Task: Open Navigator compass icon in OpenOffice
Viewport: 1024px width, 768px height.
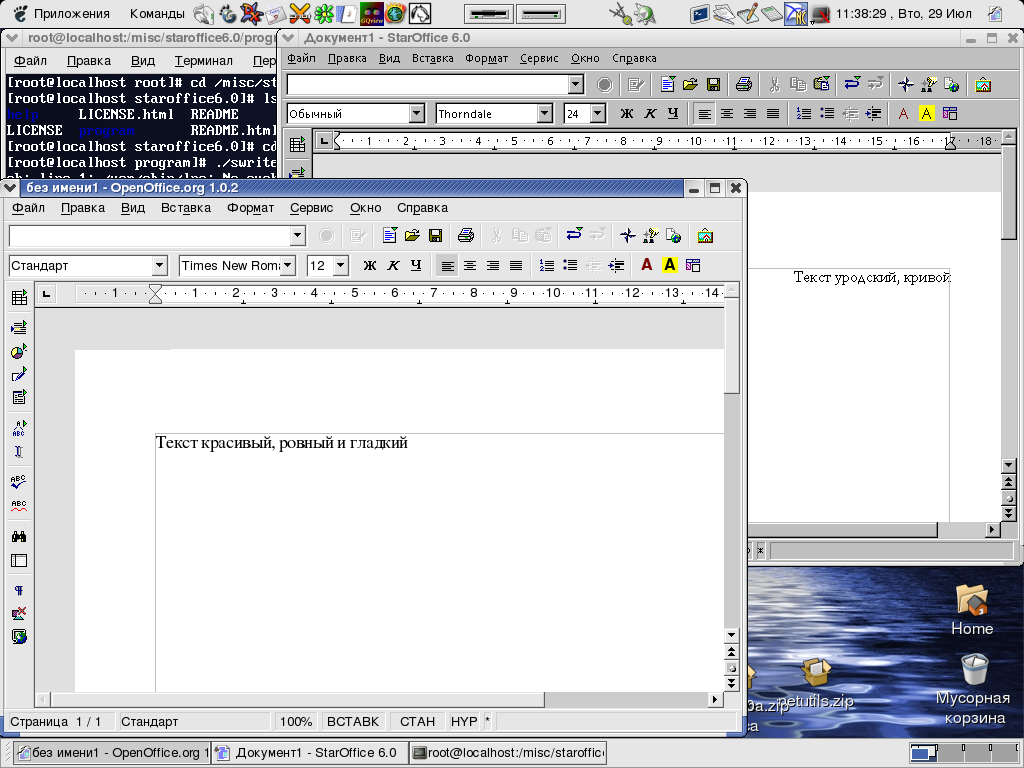Action: click(x=628, y=235)
